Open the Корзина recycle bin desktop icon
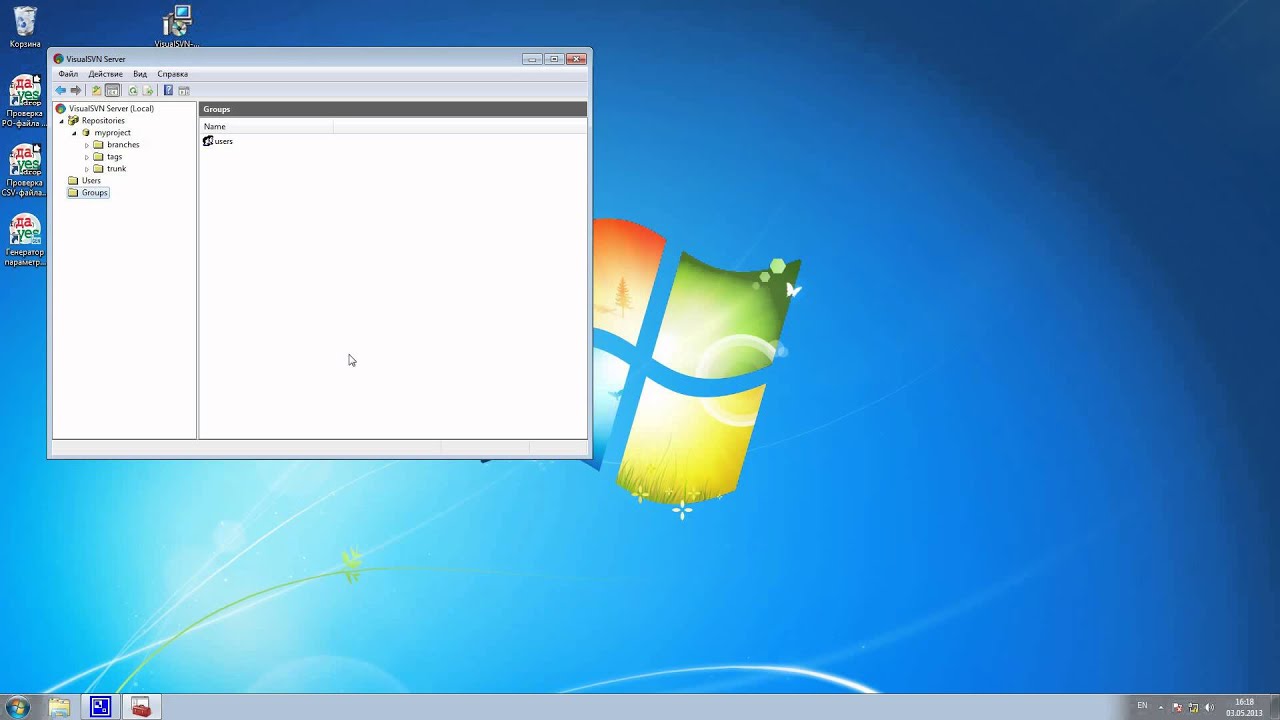1280x720 pixels. pyautogui.click(x=25, y=27)
